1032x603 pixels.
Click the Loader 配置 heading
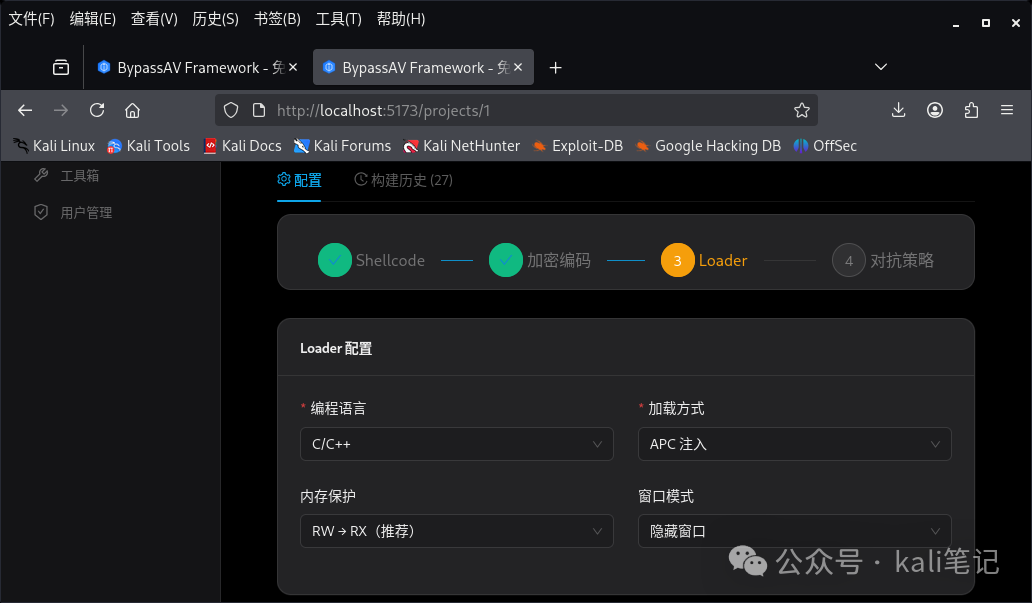(x=336, y=348)
